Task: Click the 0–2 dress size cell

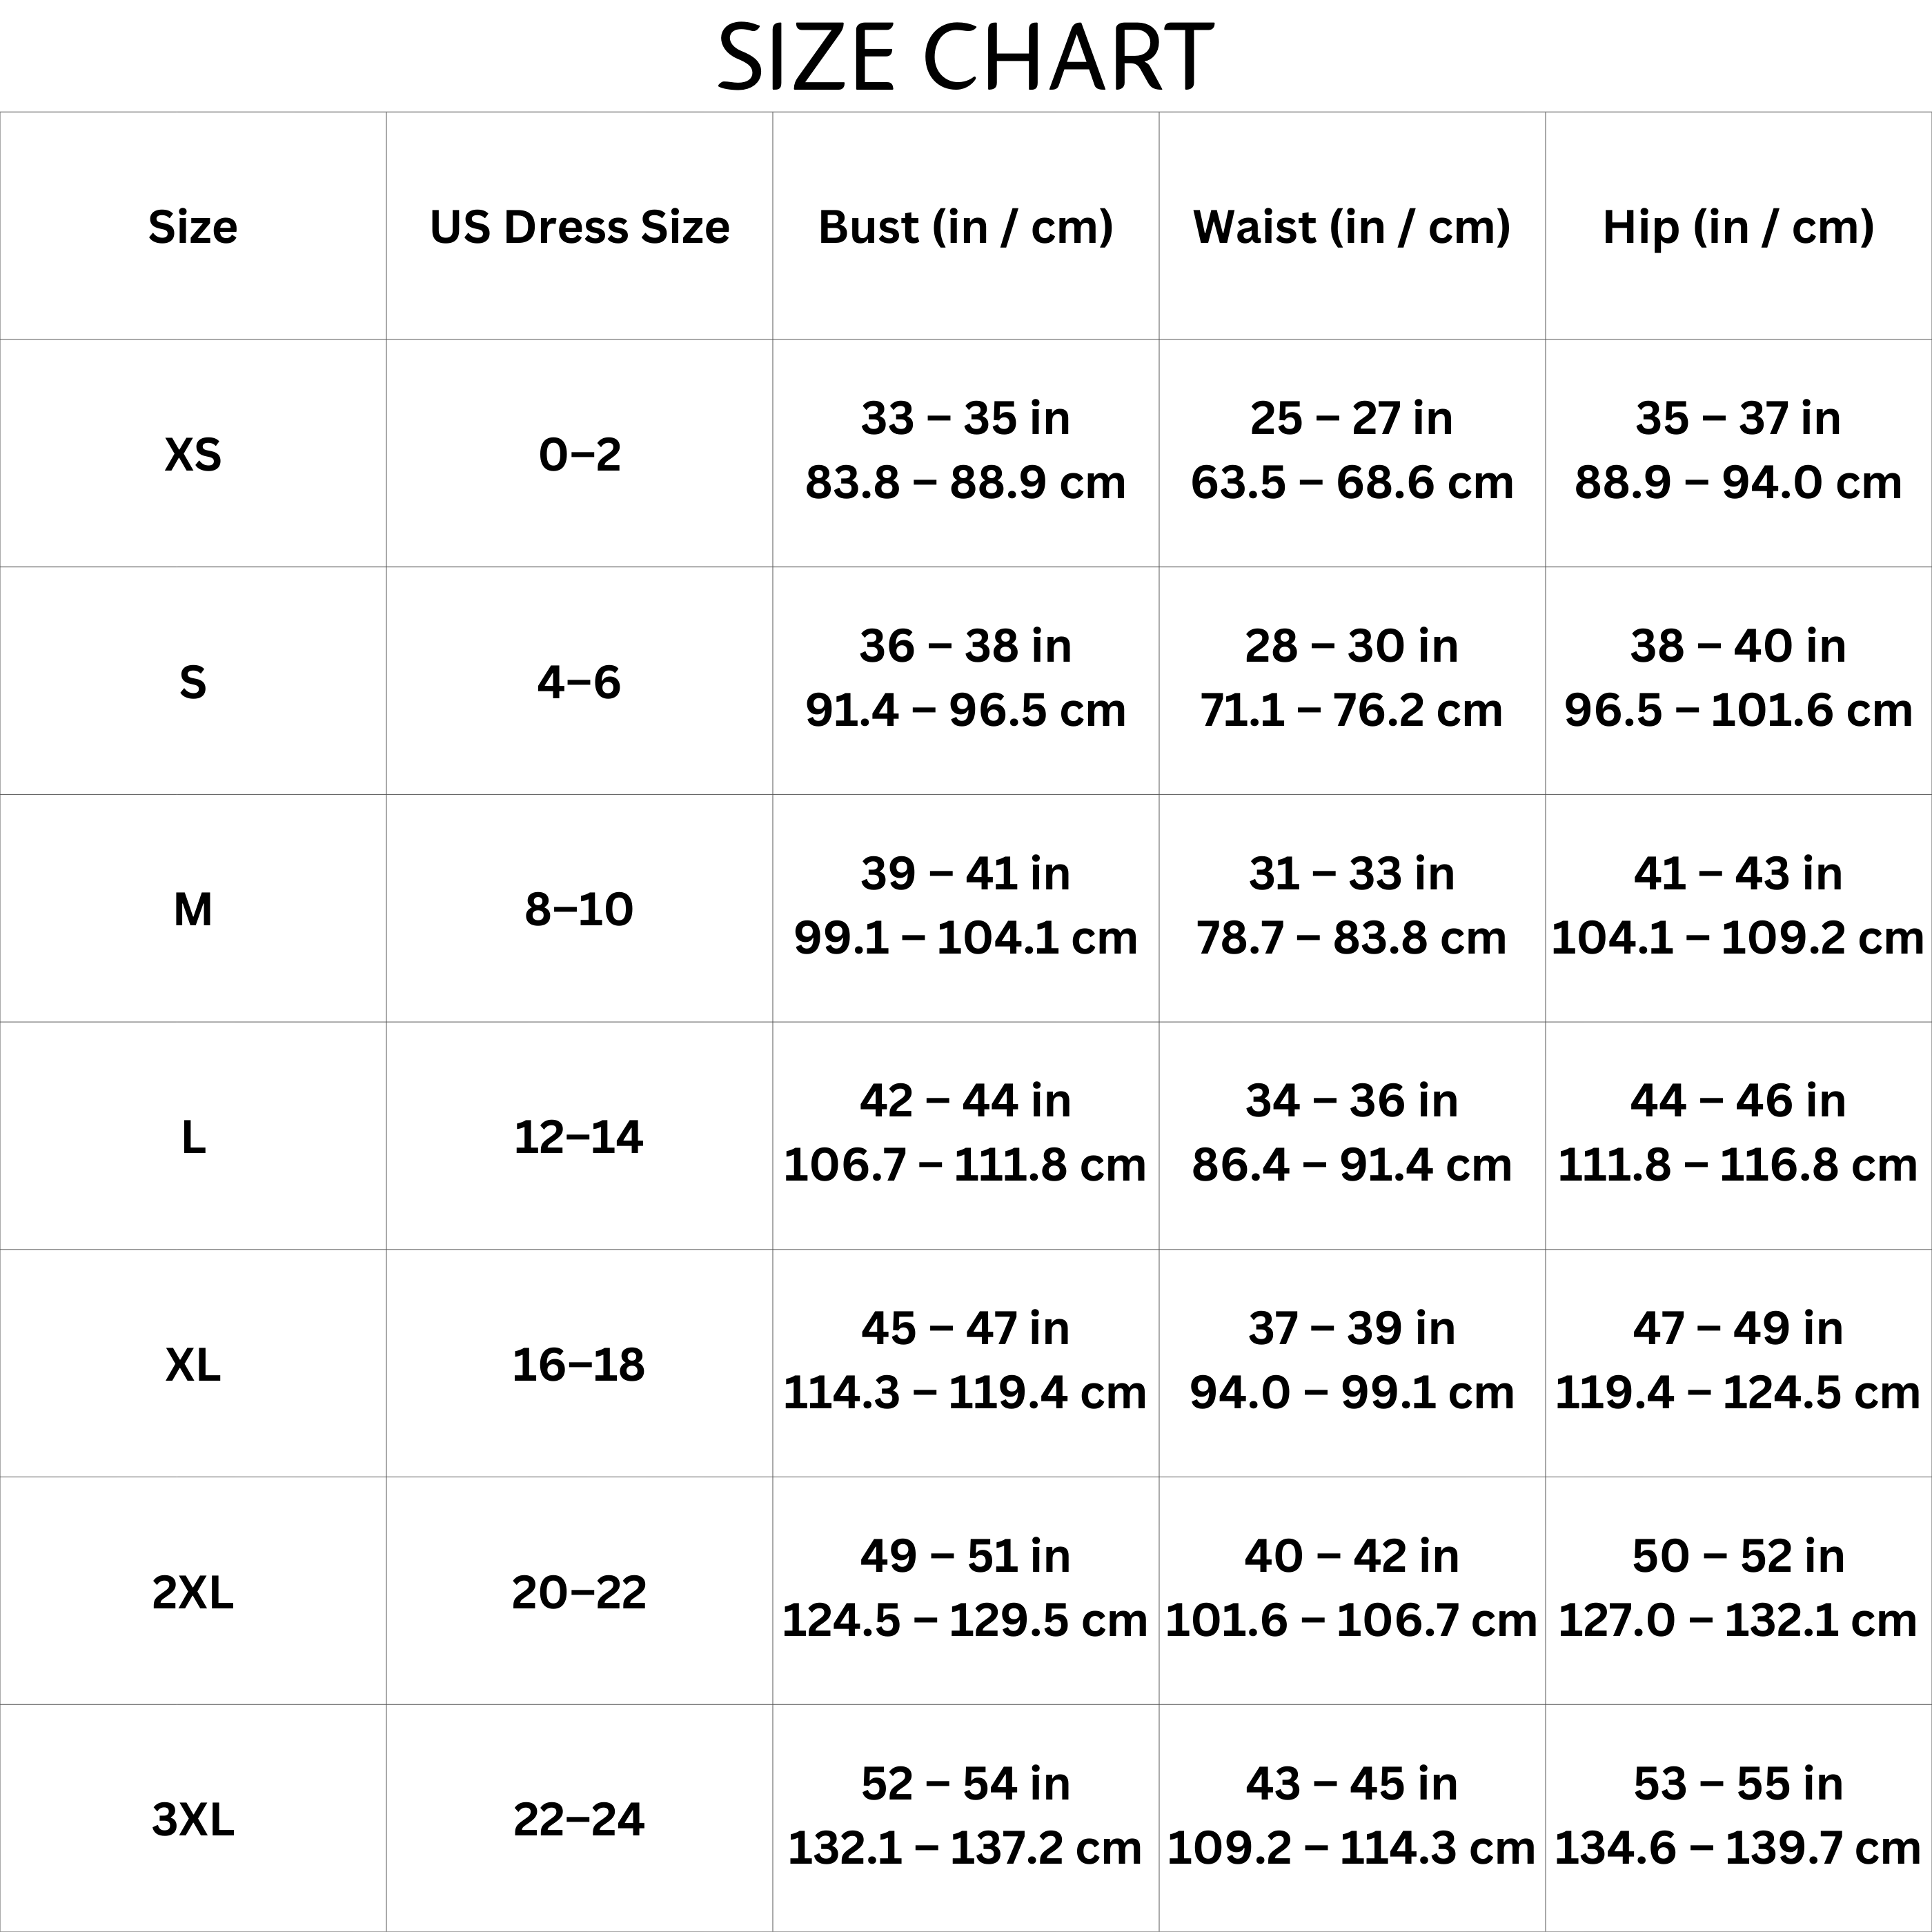Action: [x=579, y=455]
